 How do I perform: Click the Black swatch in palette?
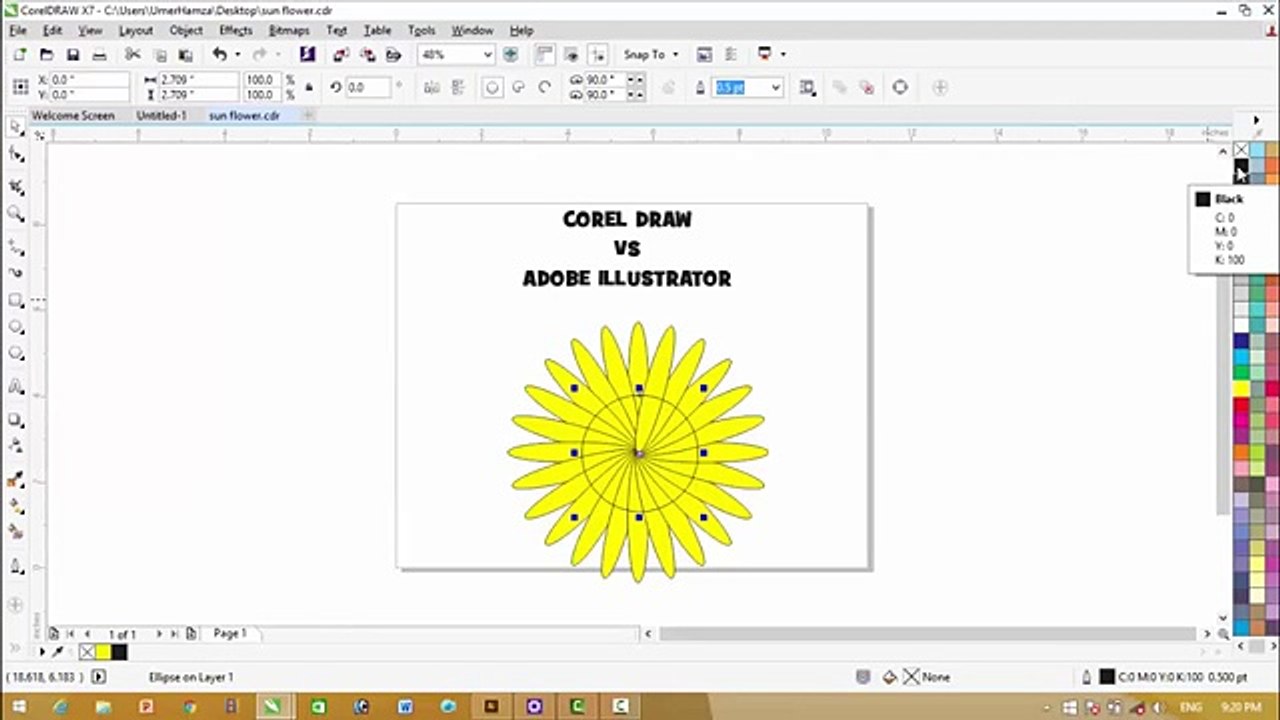tap(1241, 166)
